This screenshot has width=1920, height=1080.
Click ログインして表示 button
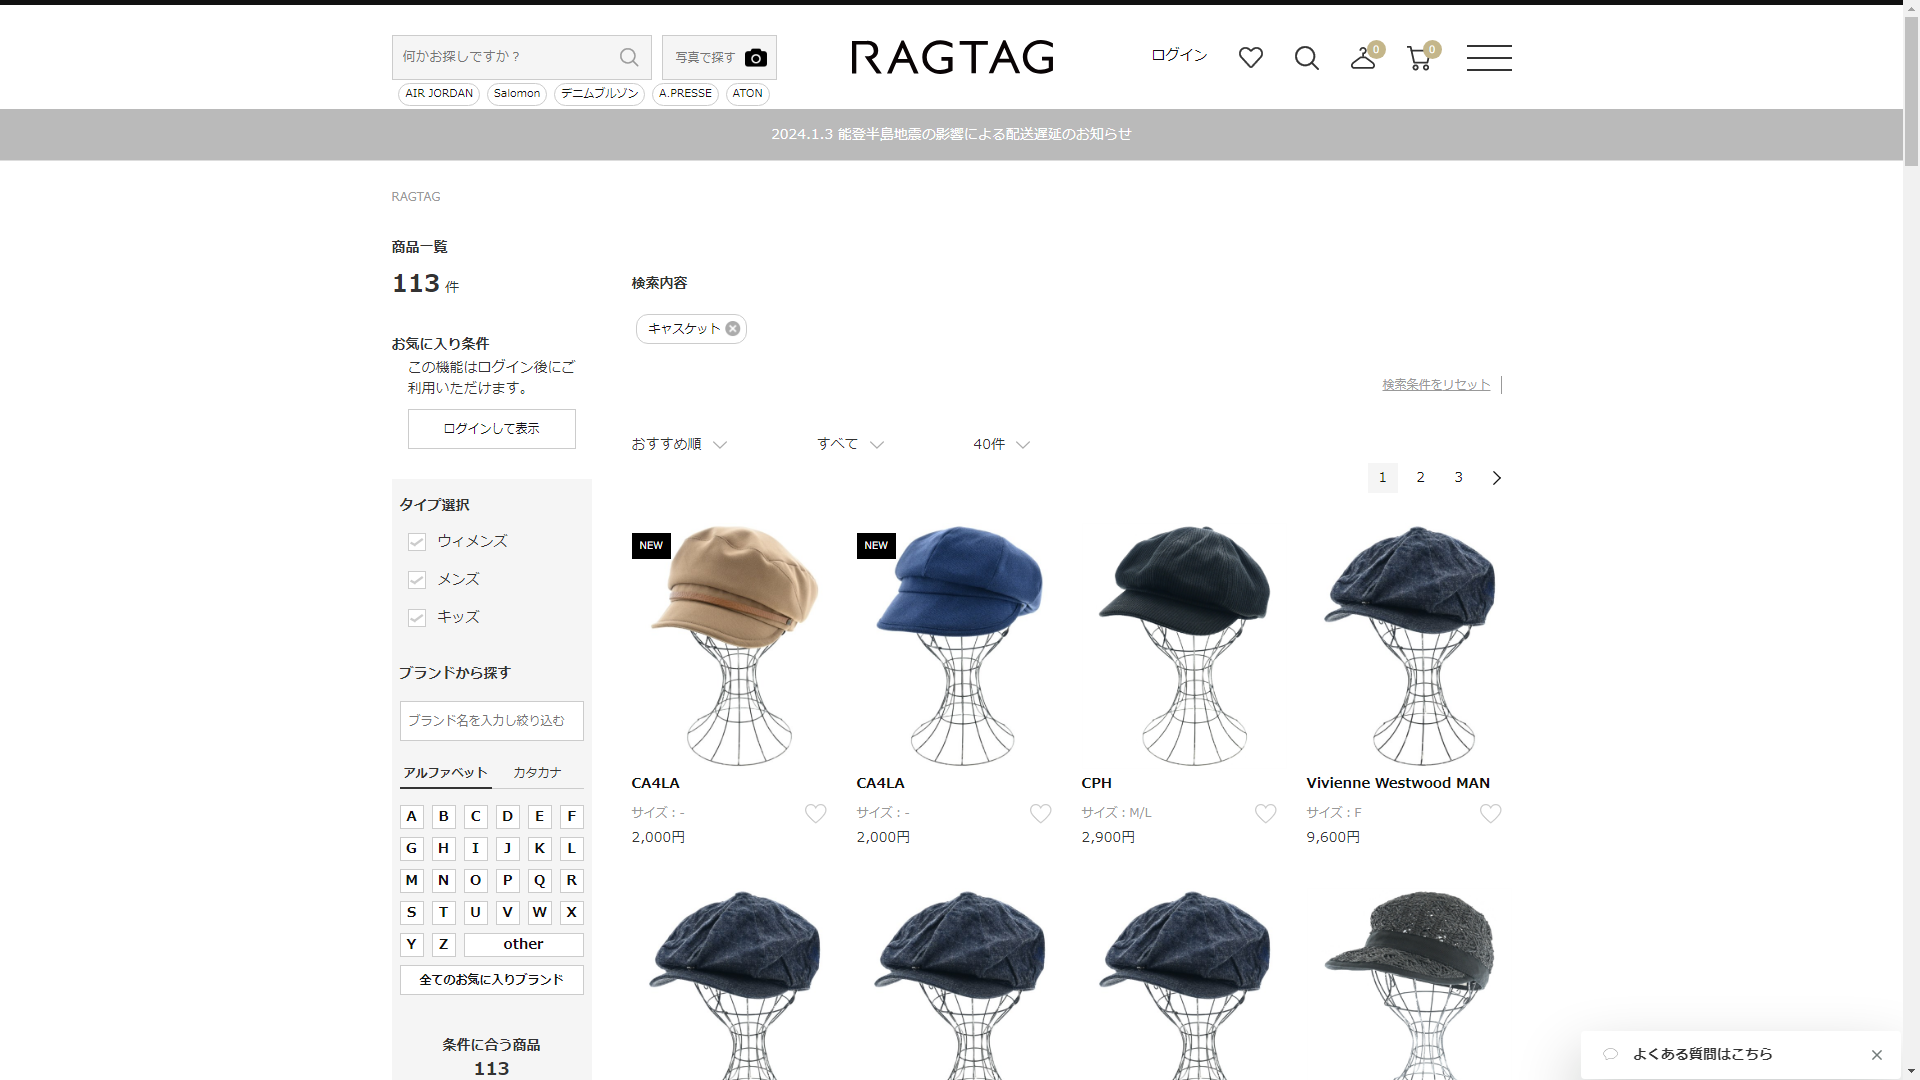click(491, 428)
